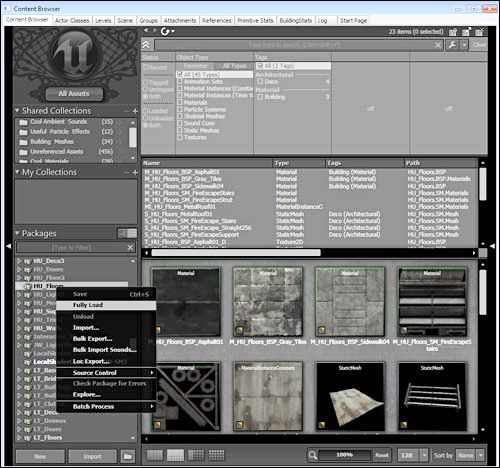
Task: Select the thumbnails-only grid layout icon
Action: click(x=216, y=455)
